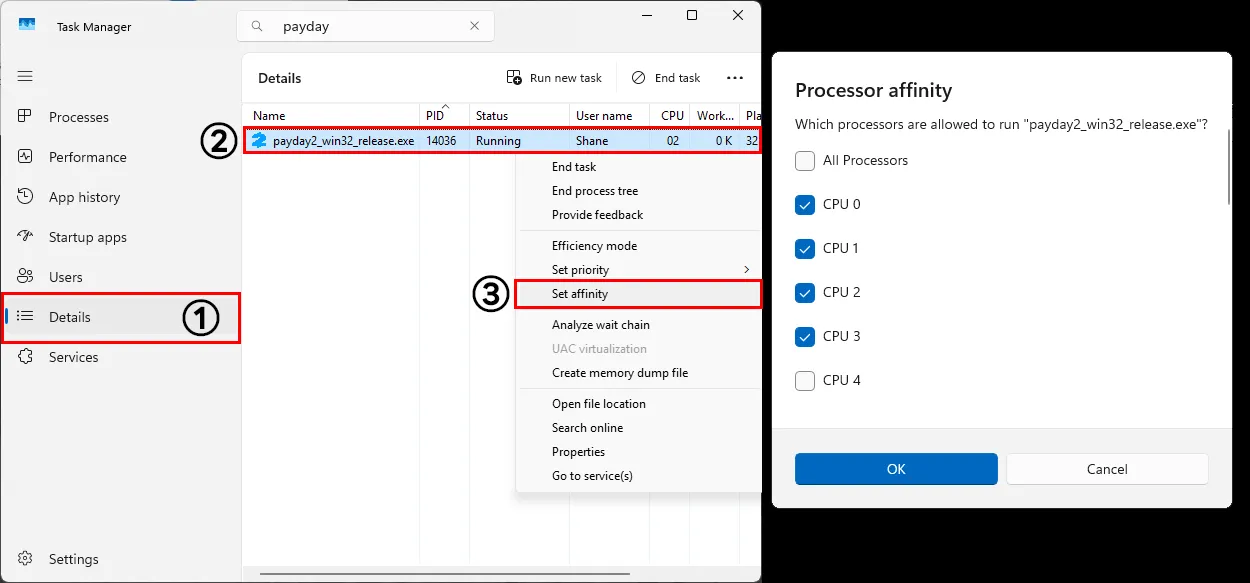Viewport: 1250px width, 583px height.
Task: Open the hamburger navigation menu
Action: click(x=26, y=76)
